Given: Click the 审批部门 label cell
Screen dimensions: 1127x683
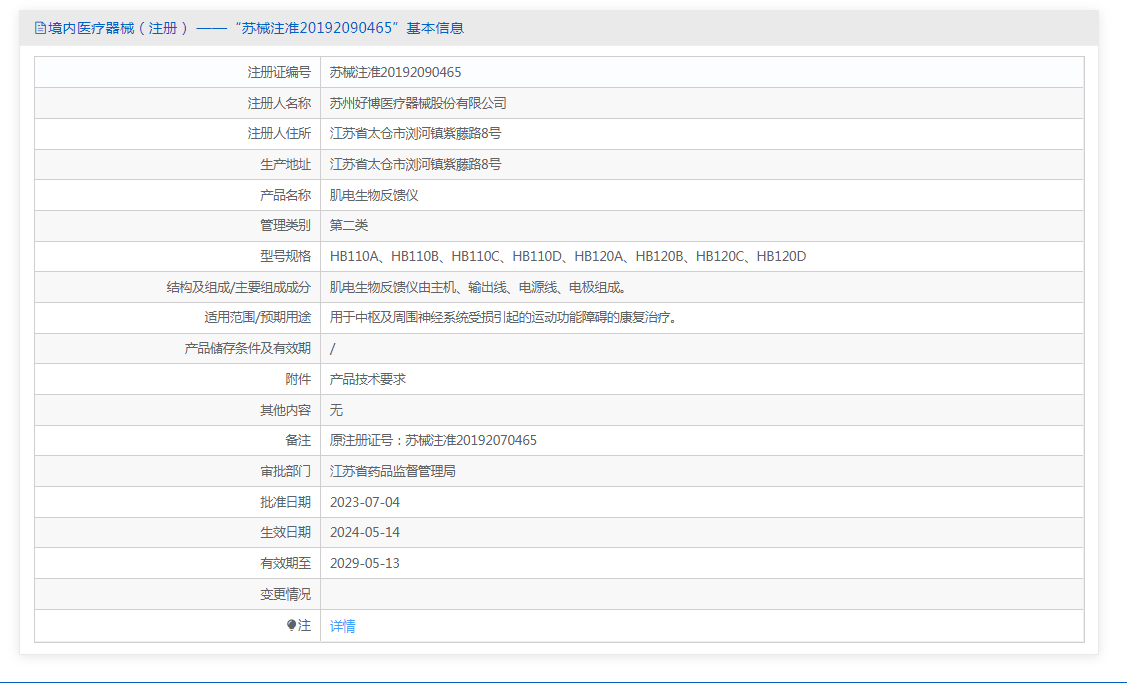Looking at the screenshot, I should [x=178, y=472].
